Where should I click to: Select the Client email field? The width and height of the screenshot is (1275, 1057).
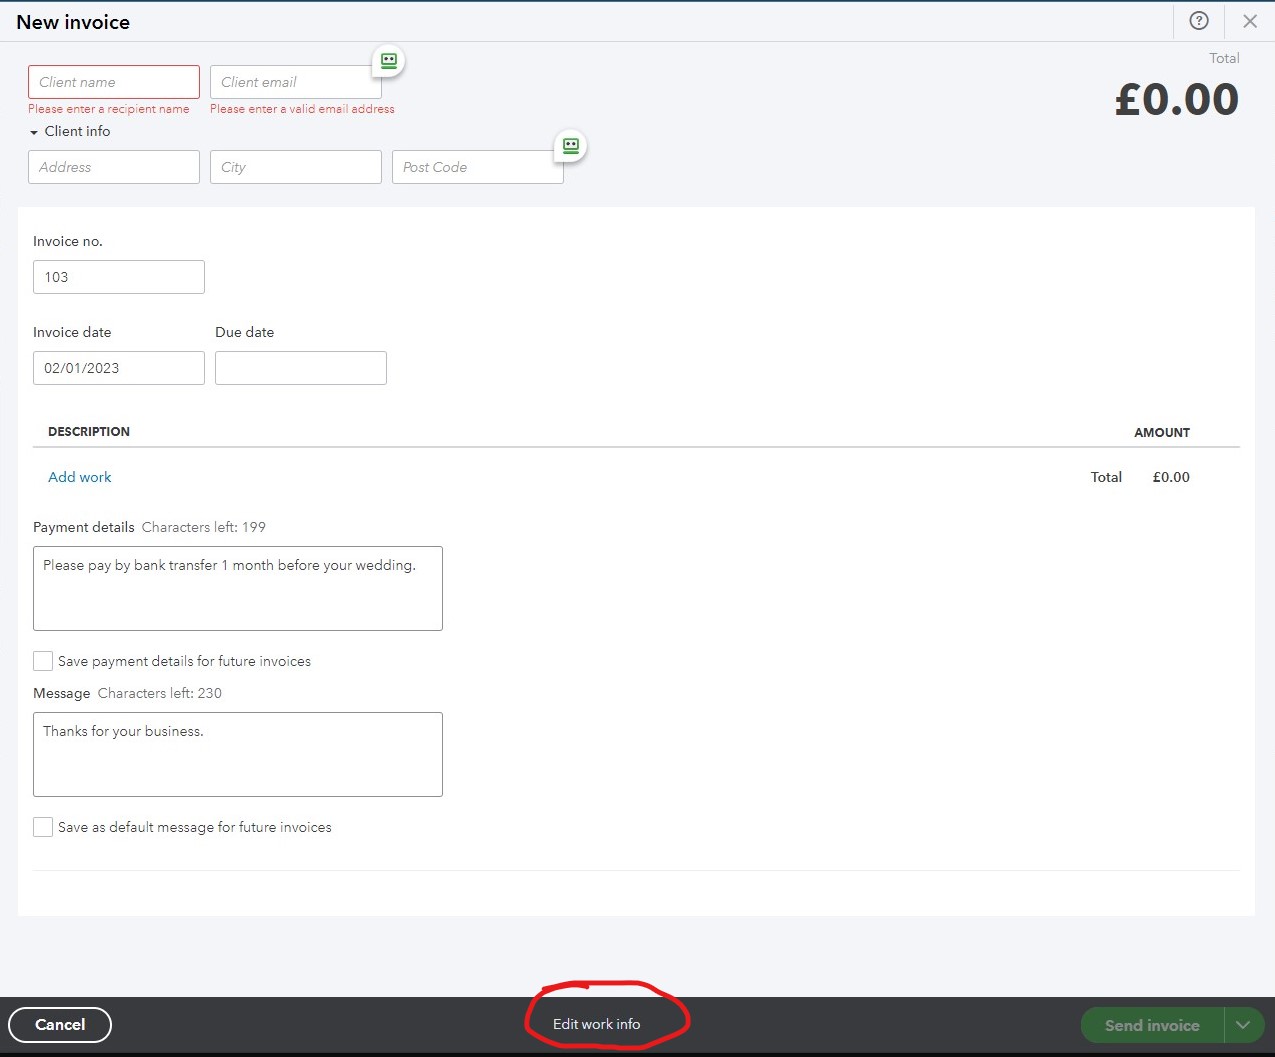pos(295,81)
